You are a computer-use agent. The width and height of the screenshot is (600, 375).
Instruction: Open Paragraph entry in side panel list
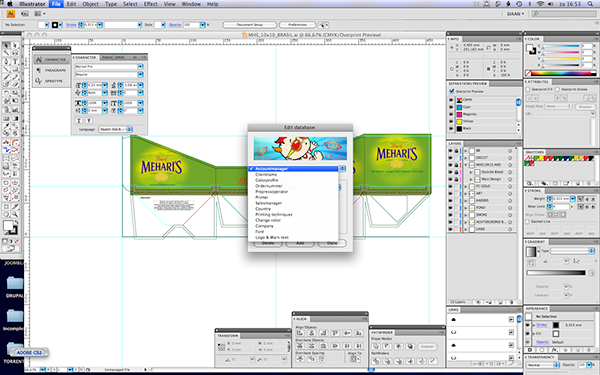51,70
